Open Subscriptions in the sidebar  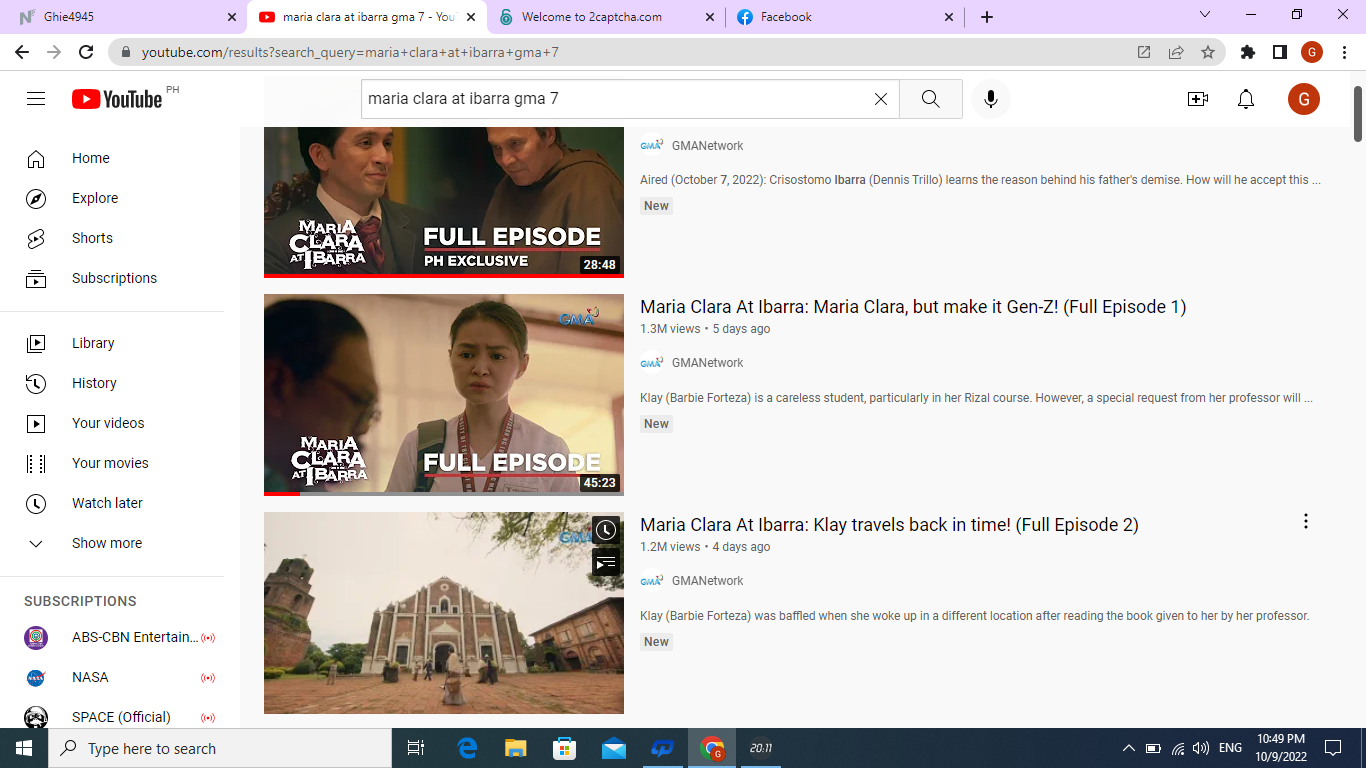(x=112, y=278)
